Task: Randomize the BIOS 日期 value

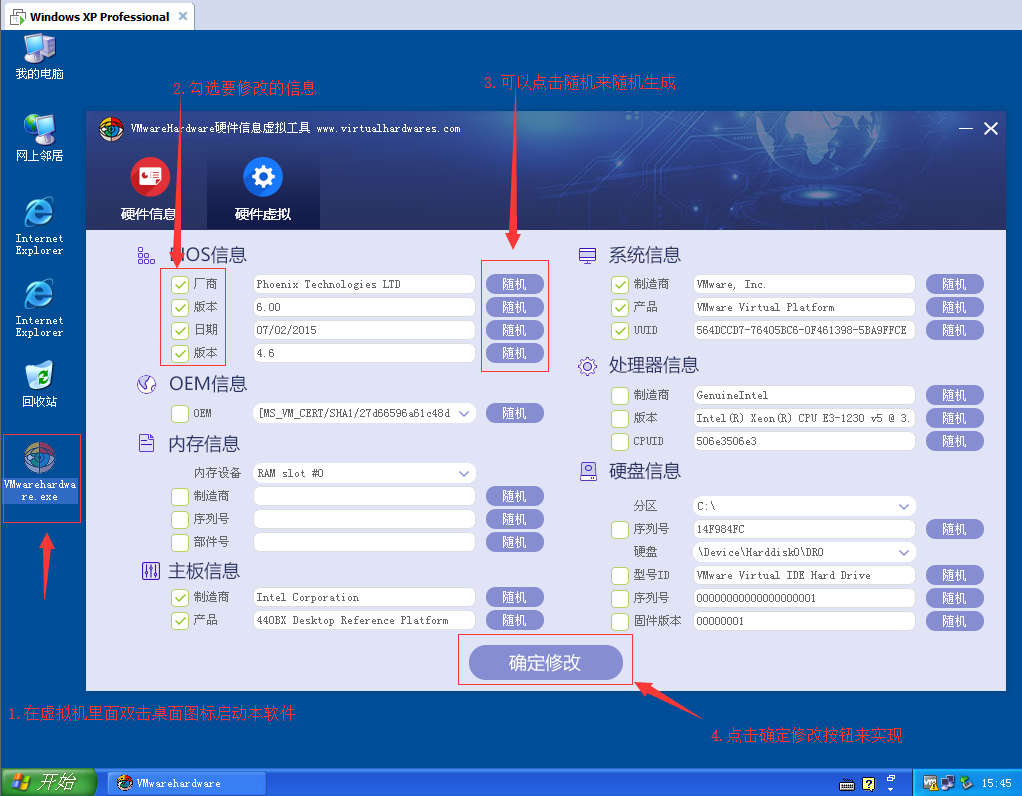Action: pos(514,331)
